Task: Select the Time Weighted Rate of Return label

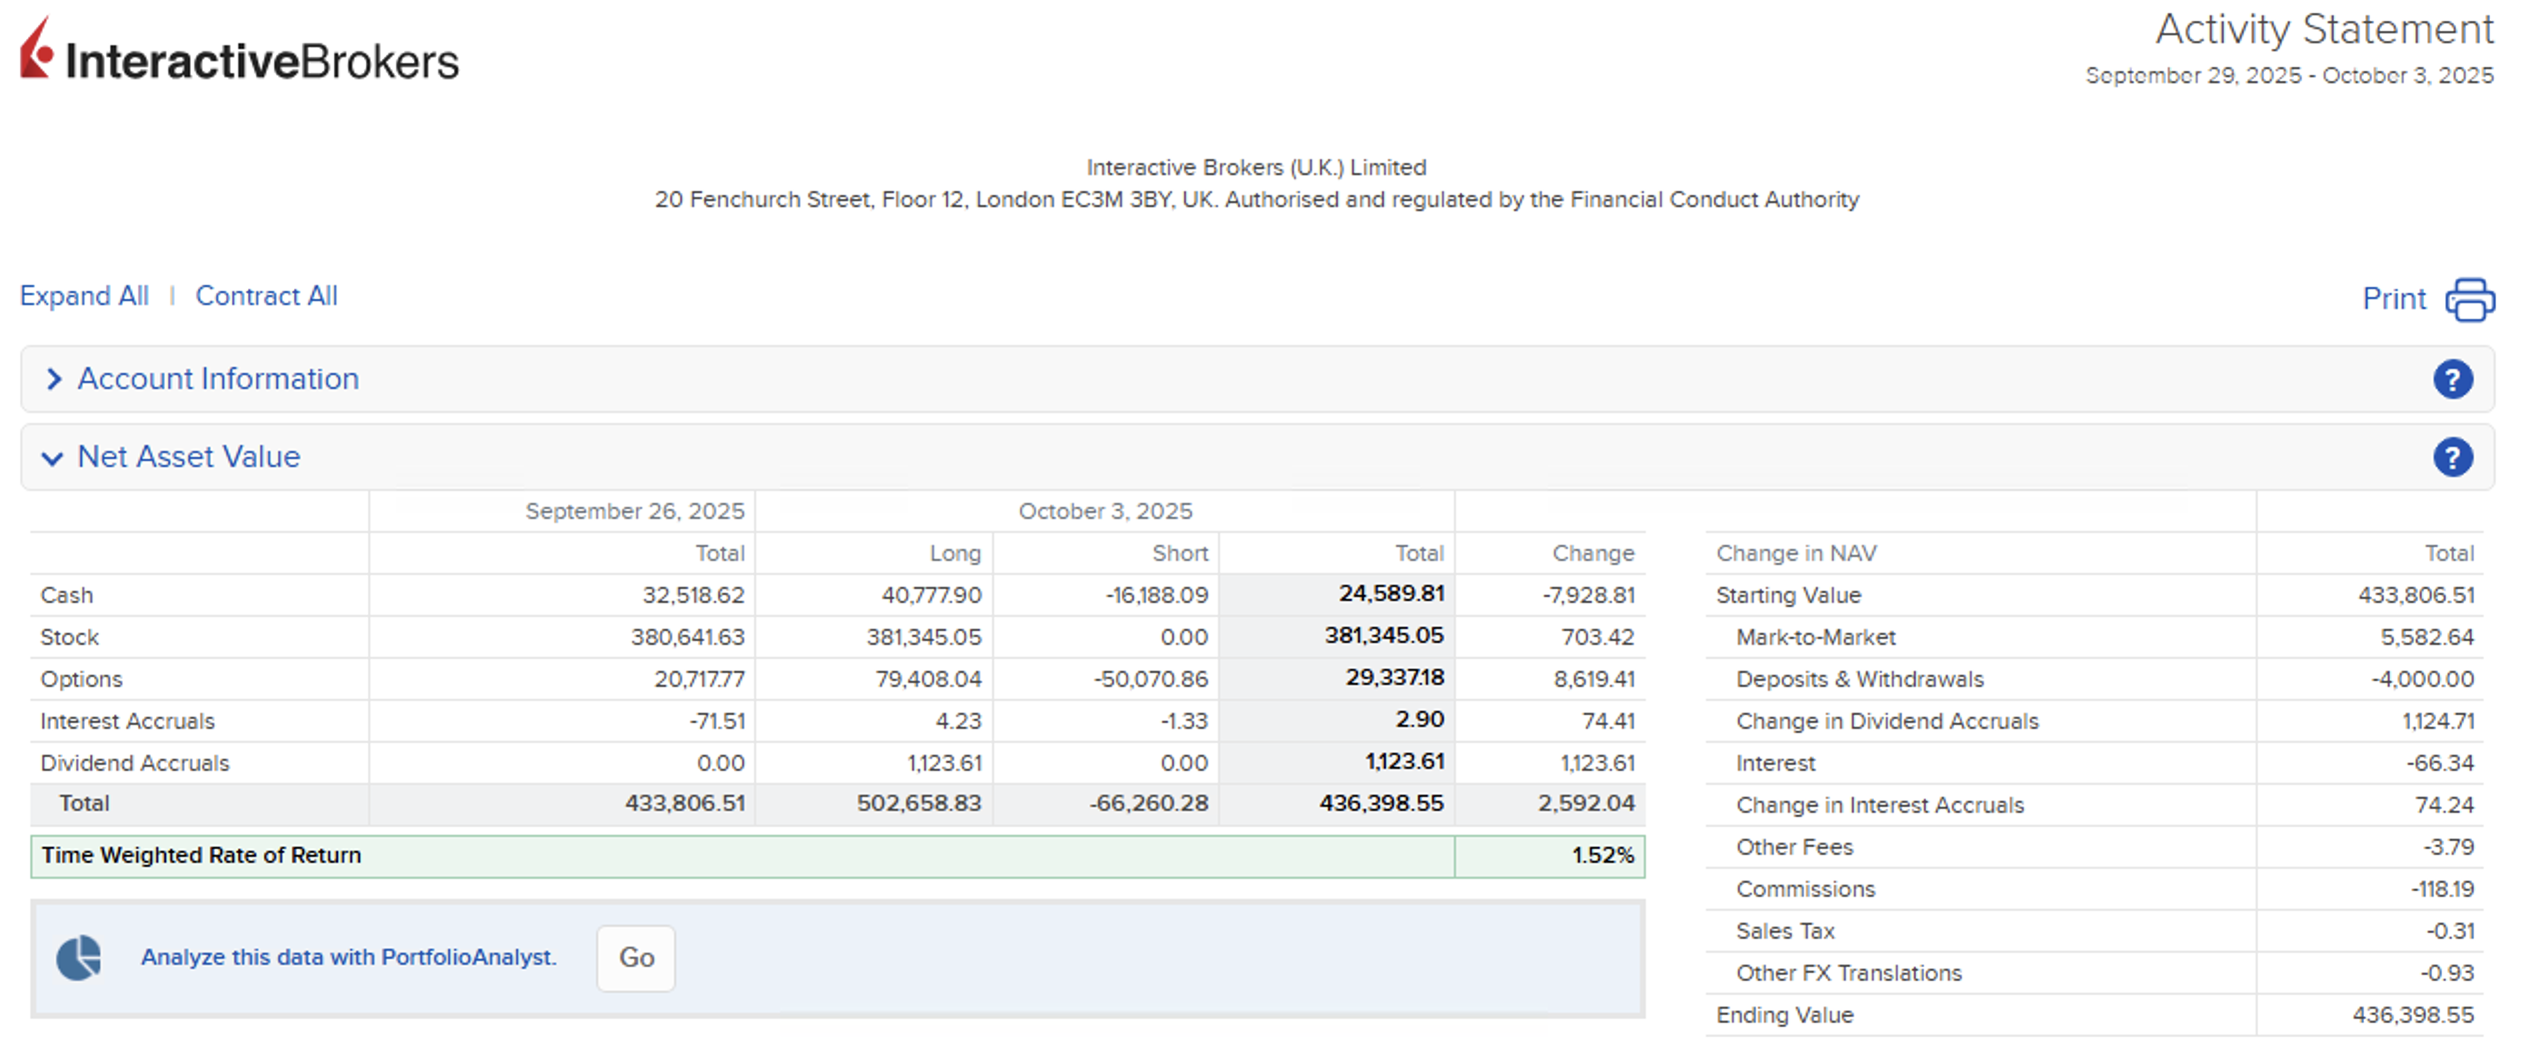Action: point(201,855)
